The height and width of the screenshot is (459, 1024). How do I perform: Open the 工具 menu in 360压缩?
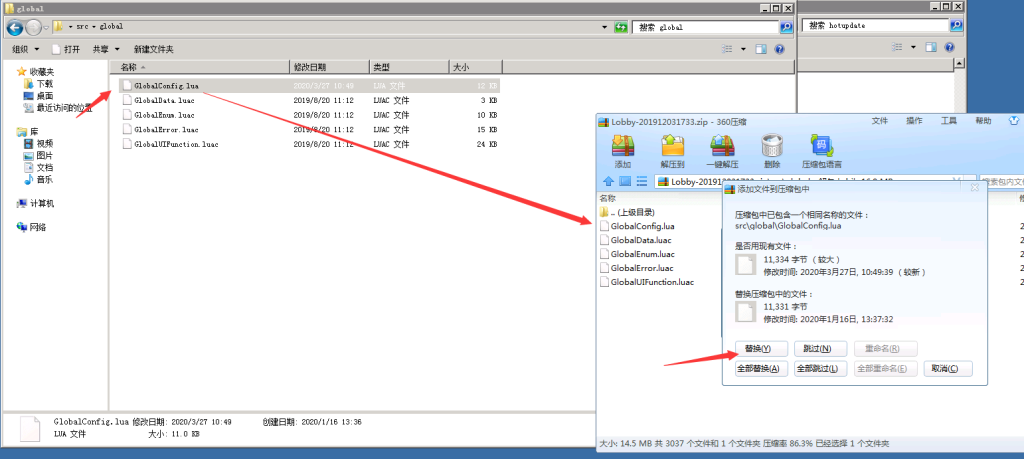tap(948, 120)
